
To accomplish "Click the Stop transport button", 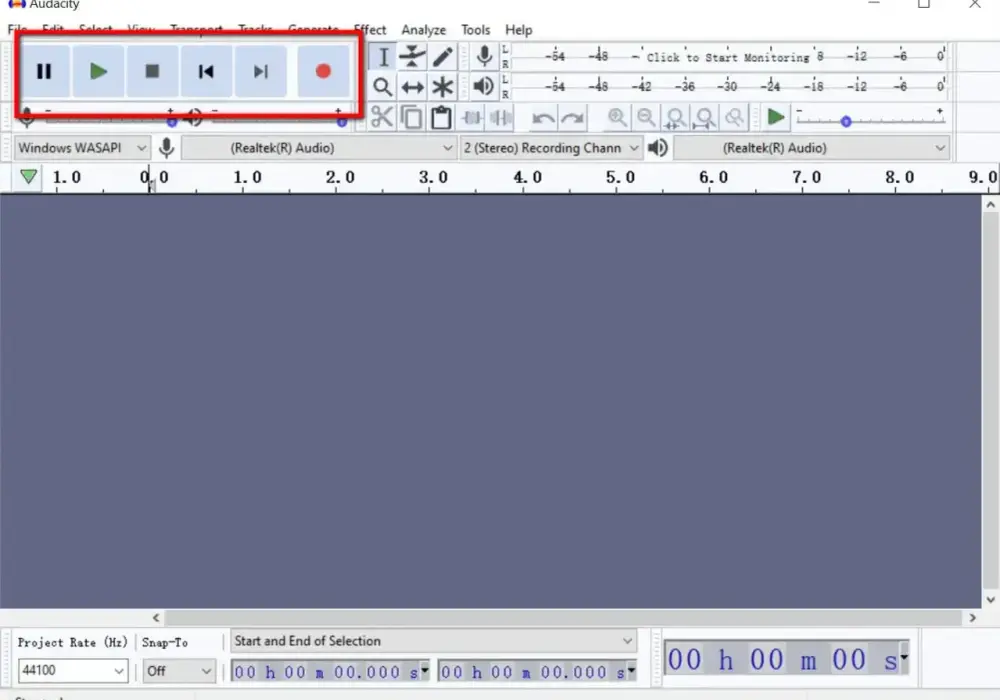I will 152,71.
